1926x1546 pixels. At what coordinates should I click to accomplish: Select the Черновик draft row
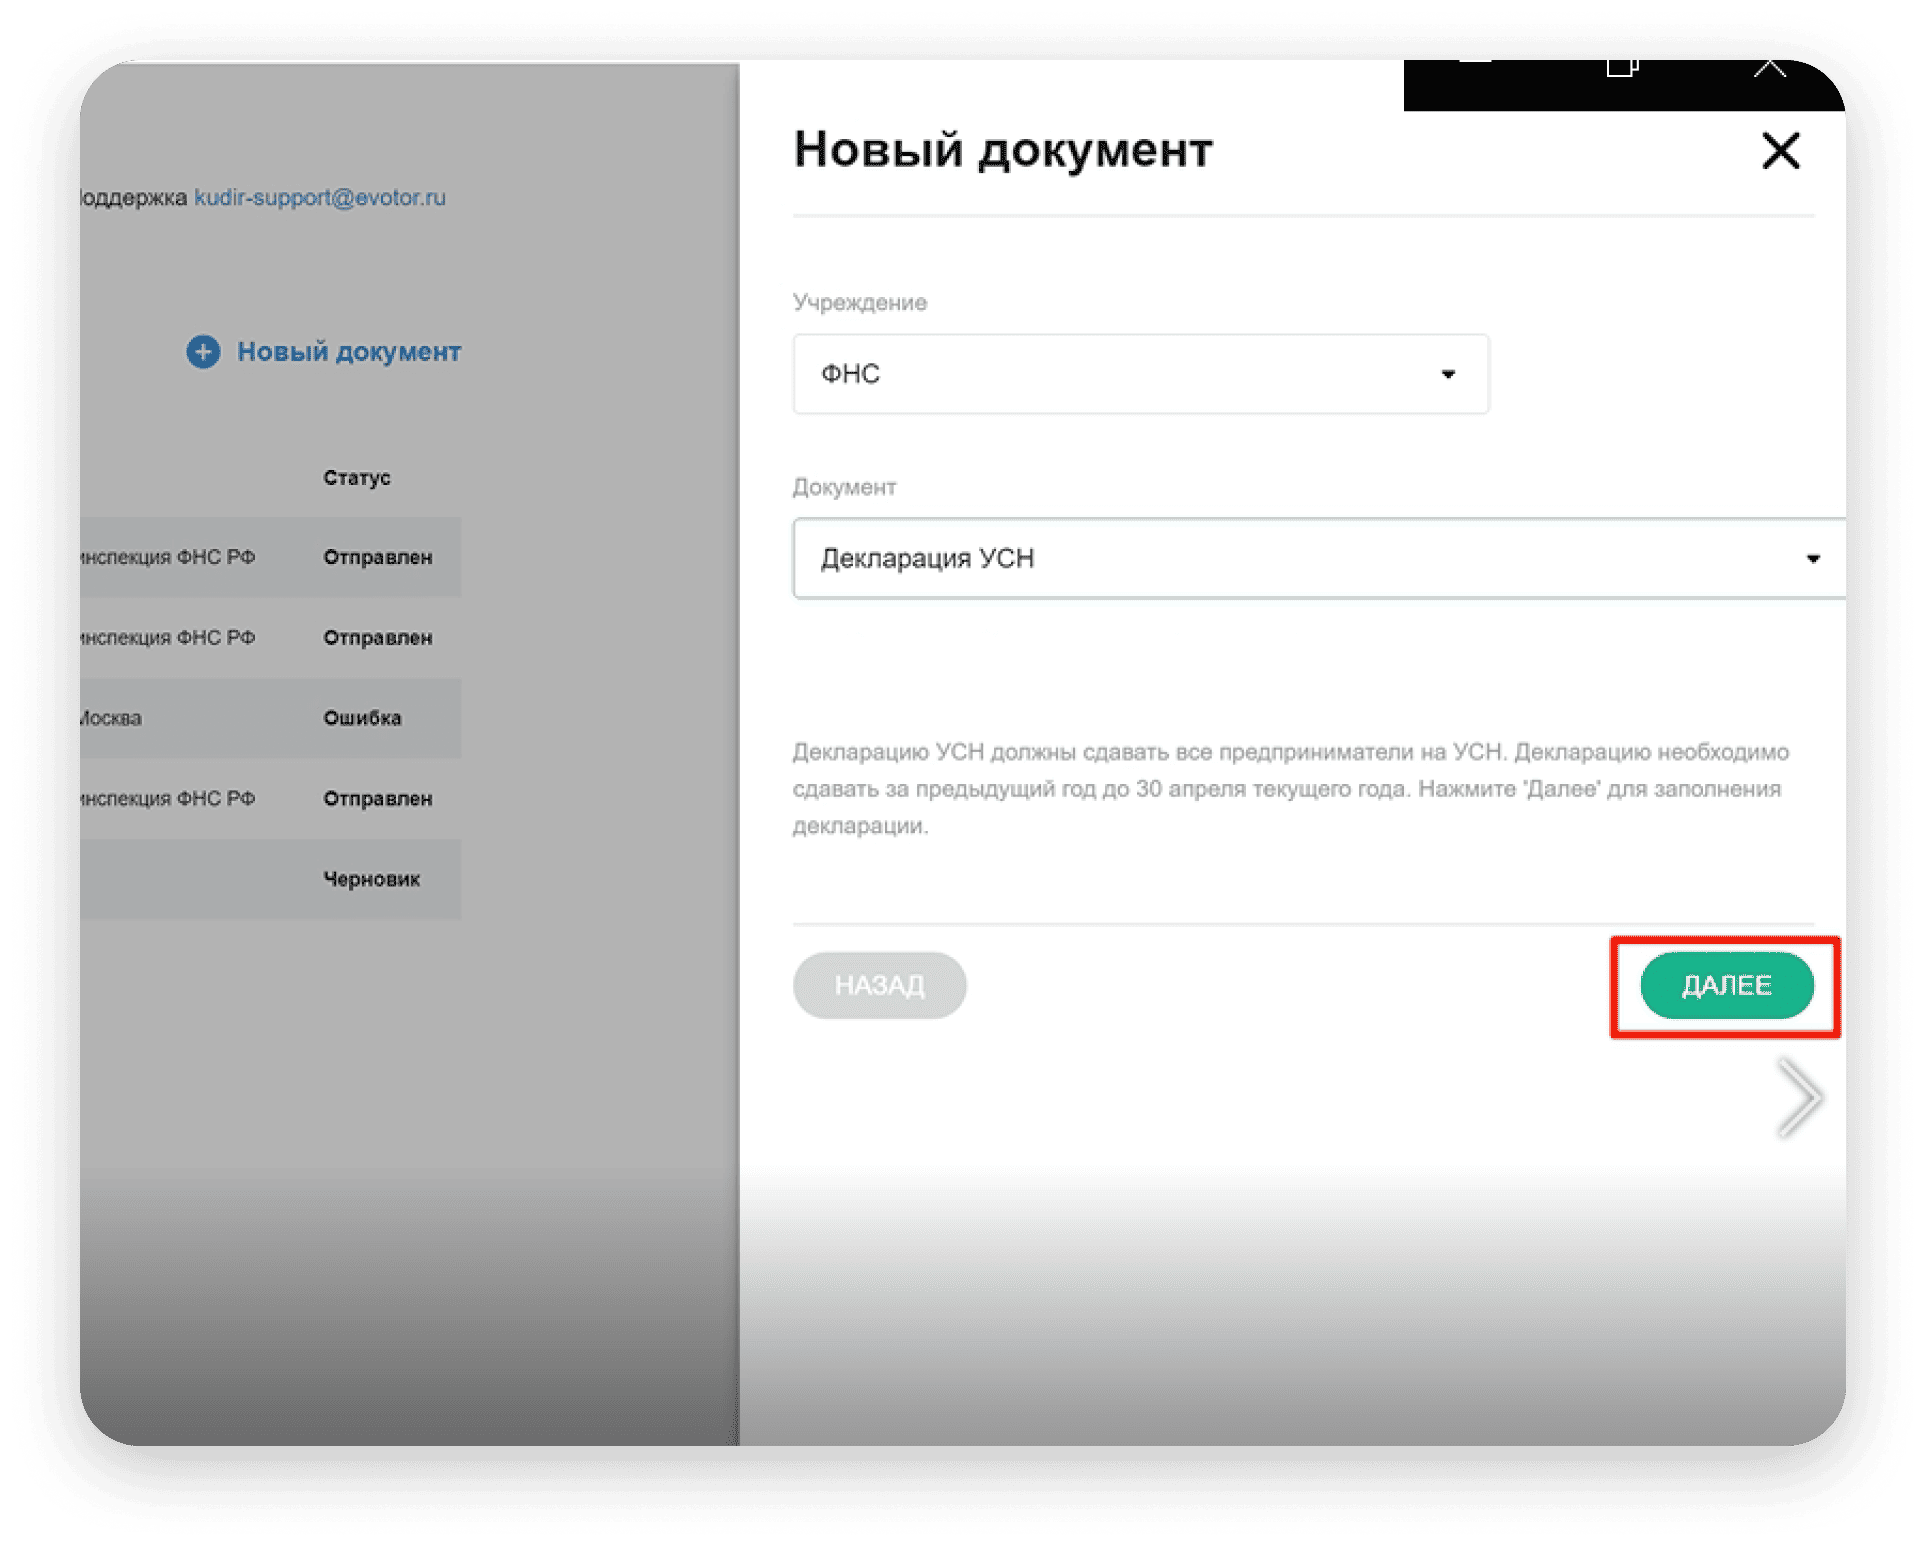pyautogui.click(x=371, y=879)
